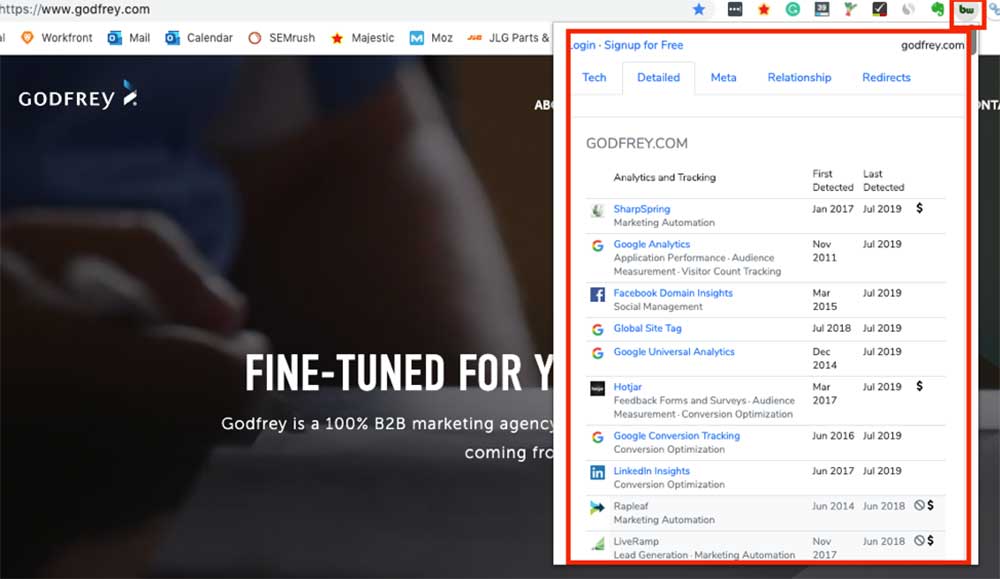The width and height of the screenshot is (1000, 579).
Task: Click the LiveRamp entry name
Action: coord(636,541)
